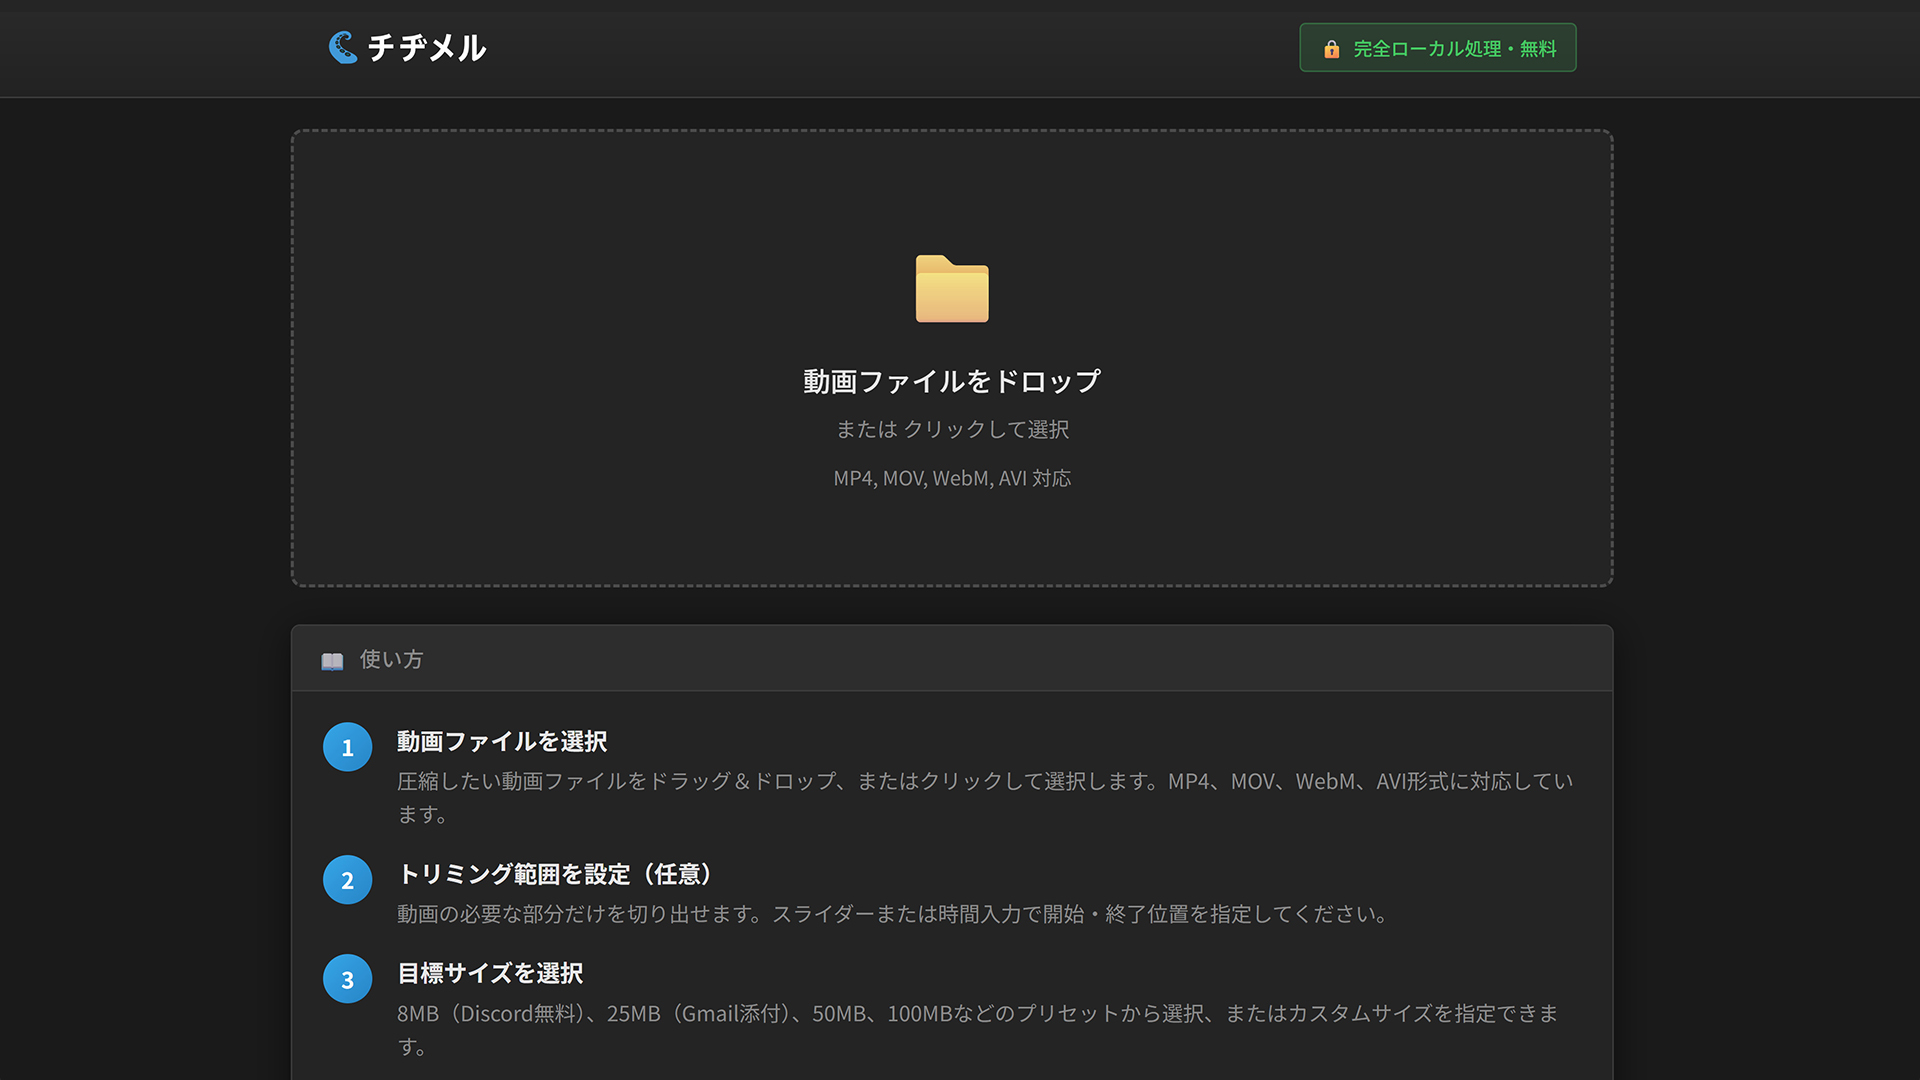Click the step 3 description listing 8MB presets
The width and height of the screenshot is (1920, 1080).
976,1013
